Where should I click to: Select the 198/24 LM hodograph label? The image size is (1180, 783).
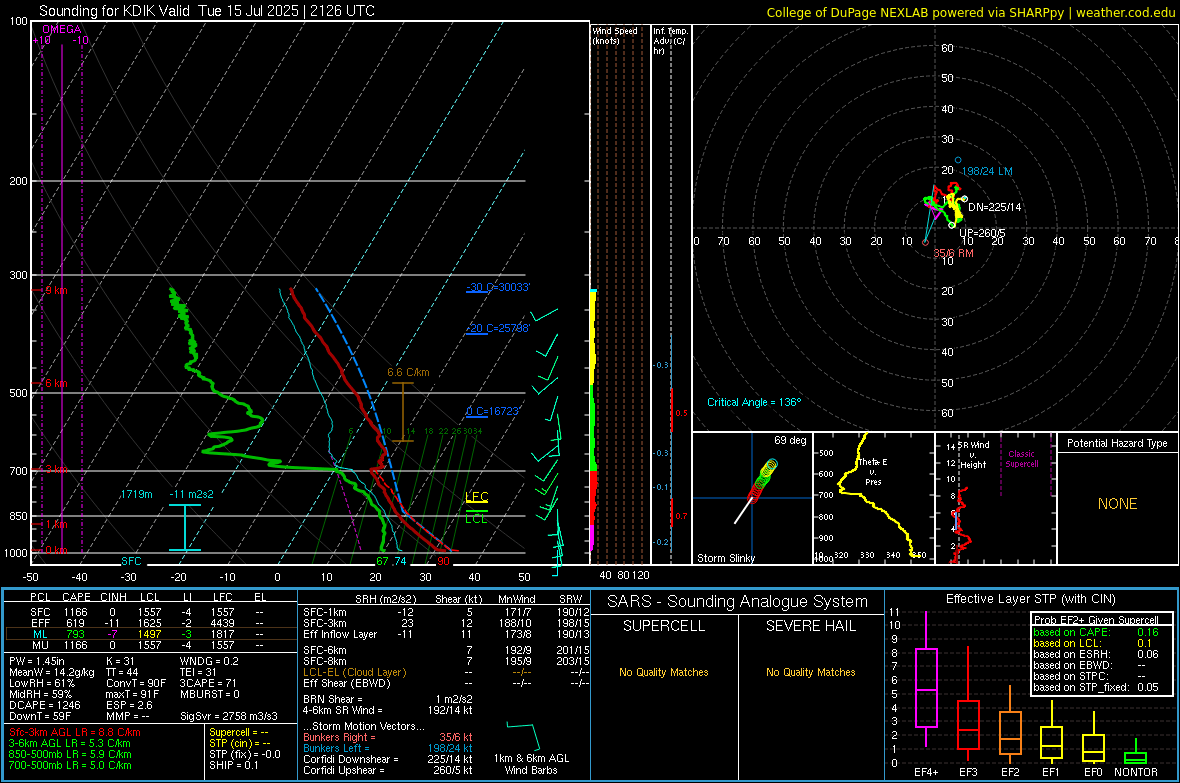pyautogui.click(x=987, y=171)
